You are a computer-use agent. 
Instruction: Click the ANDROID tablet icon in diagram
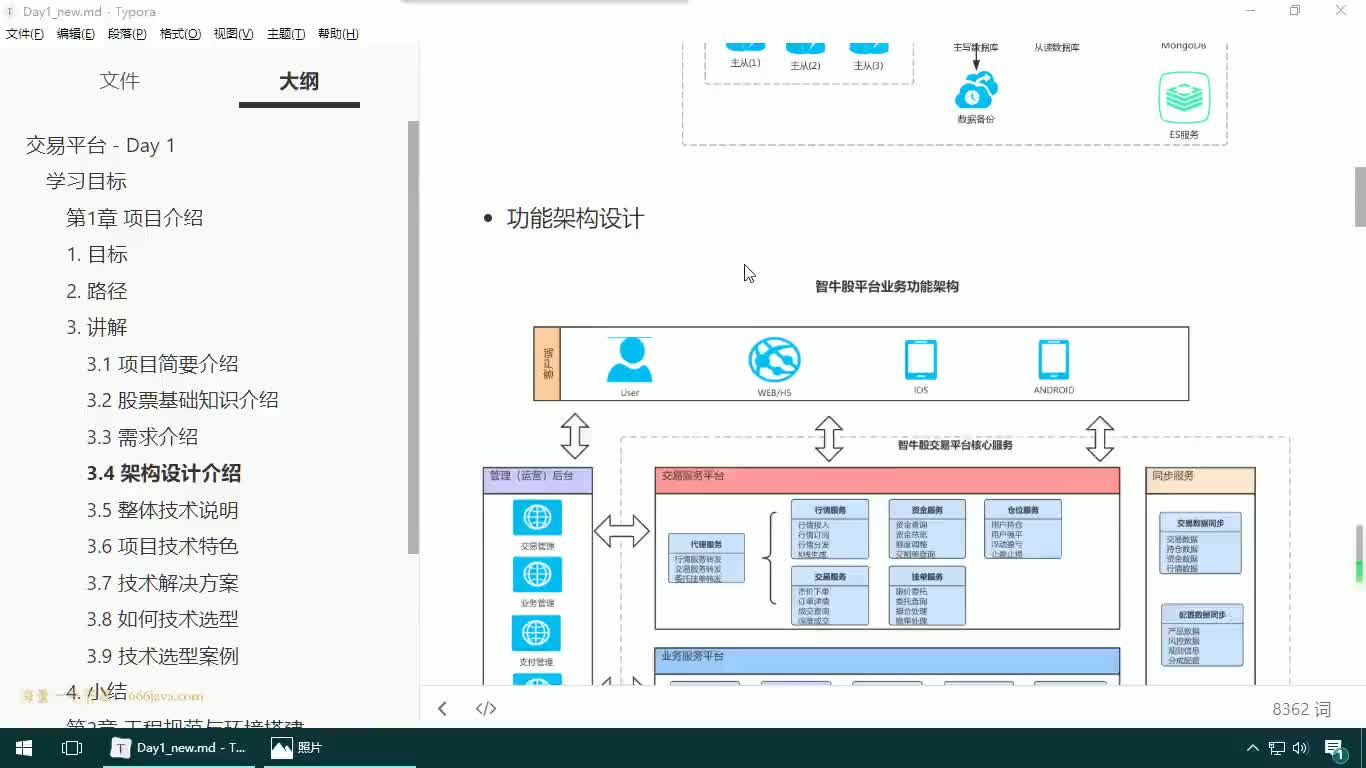pyautogui.click(x=1053, y=360)
